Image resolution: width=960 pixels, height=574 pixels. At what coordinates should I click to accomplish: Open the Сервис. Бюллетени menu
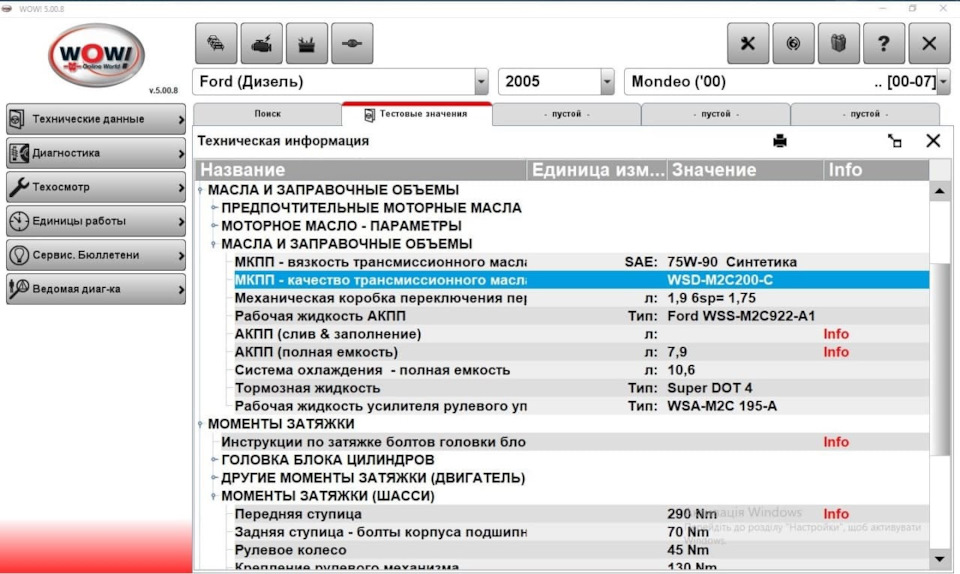96,255
